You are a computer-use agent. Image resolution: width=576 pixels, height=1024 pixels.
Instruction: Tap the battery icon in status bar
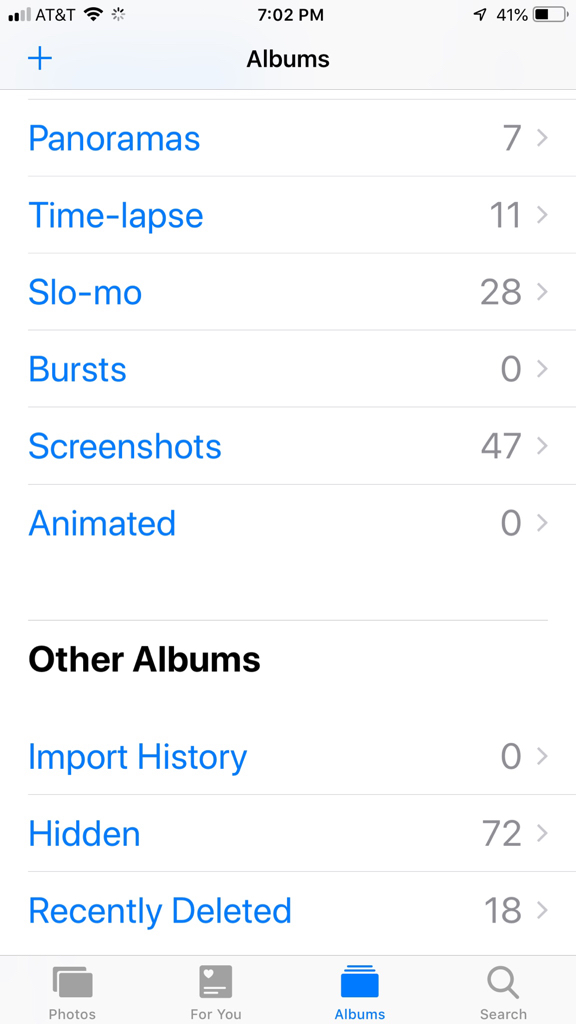[551, 15]
